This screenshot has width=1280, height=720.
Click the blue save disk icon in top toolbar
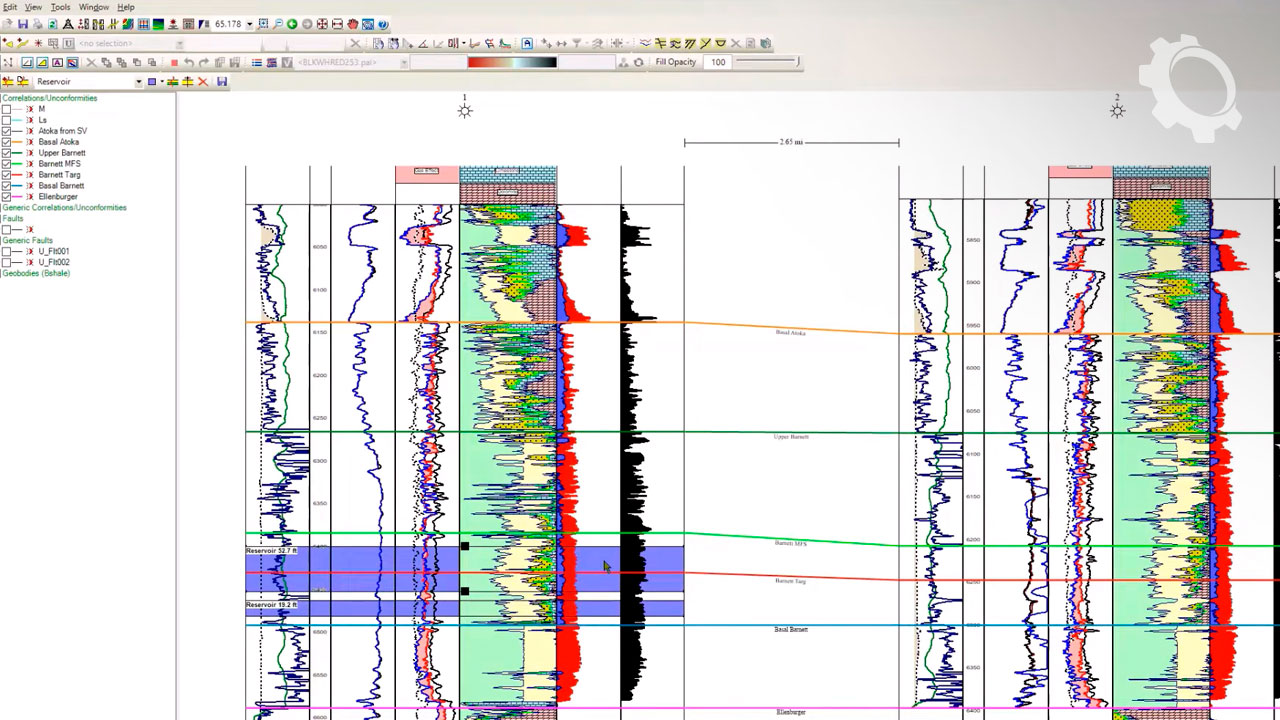pos(23,24)
